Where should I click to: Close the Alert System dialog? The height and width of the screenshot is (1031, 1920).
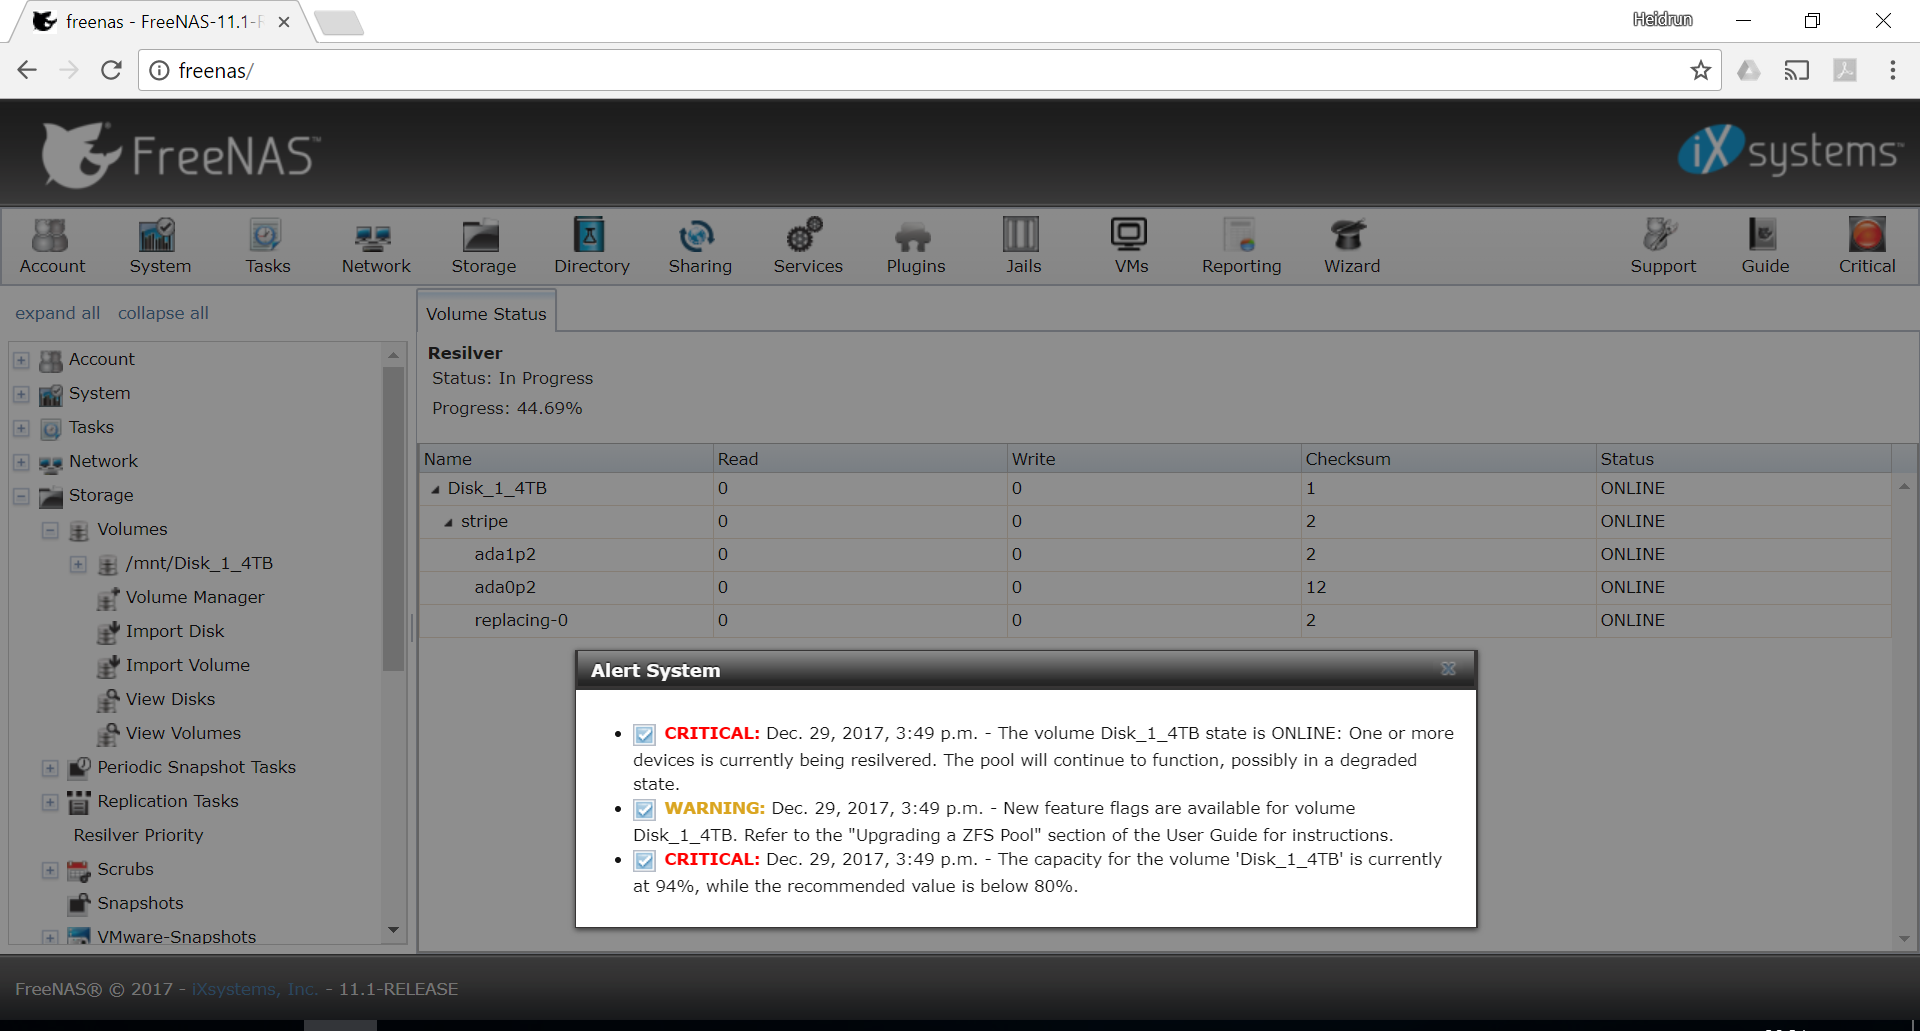pos(1448,669)
